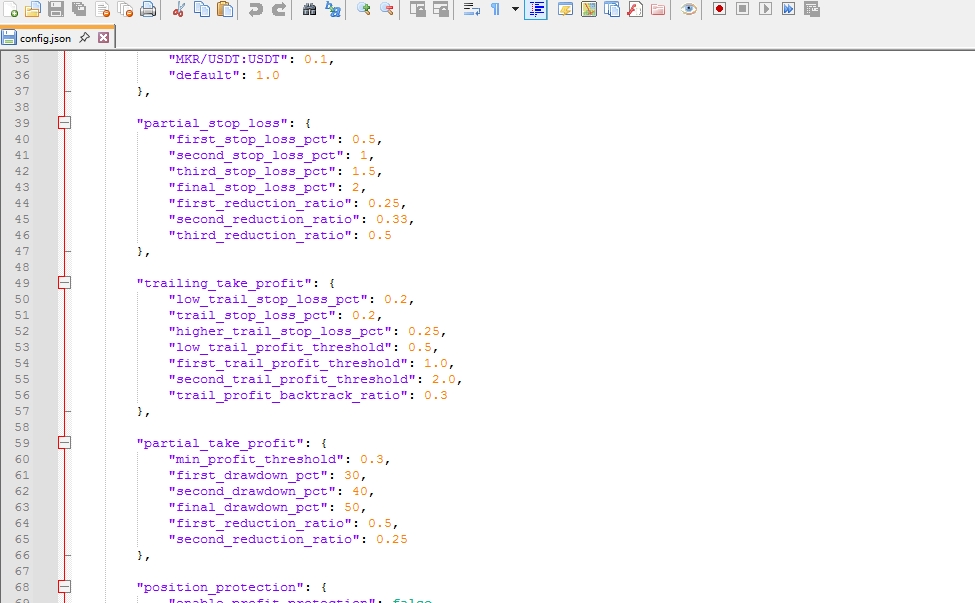This screenshot has height=603, width=975.
Task: Click the "final_stop_loss_pct" key
Action: pos(252,187)
